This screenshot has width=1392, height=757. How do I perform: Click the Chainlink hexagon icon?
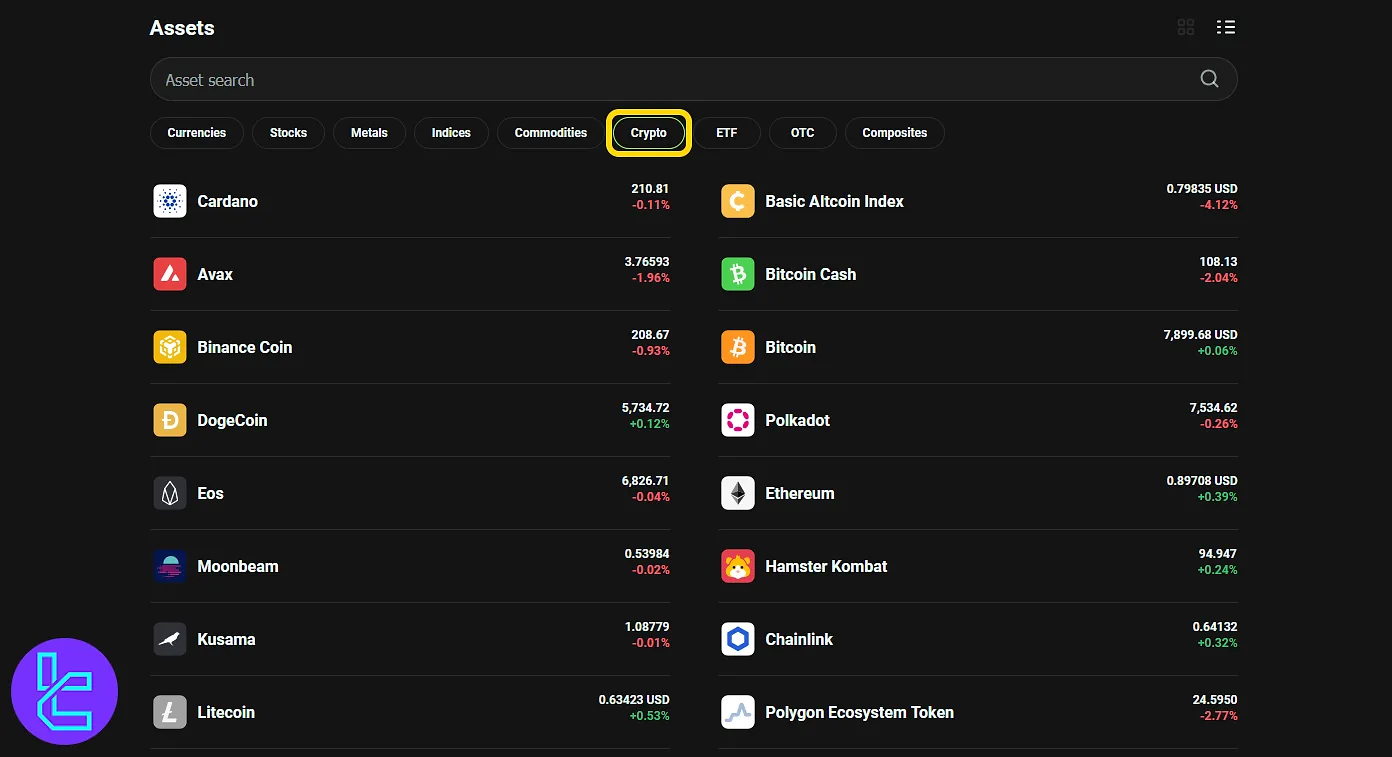click(x=738, y=639)
